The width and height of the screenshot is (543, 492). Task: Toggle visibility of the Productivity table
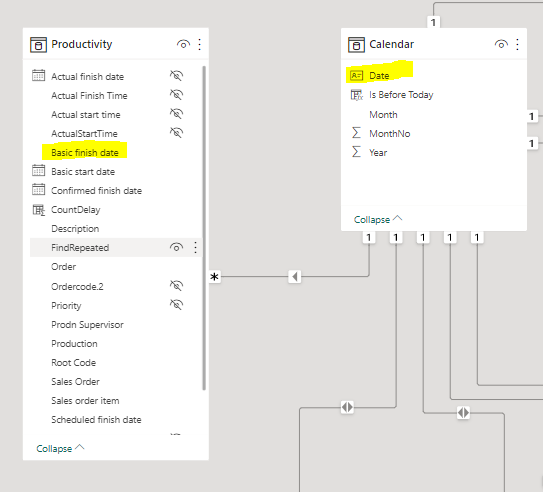(183, 44)
